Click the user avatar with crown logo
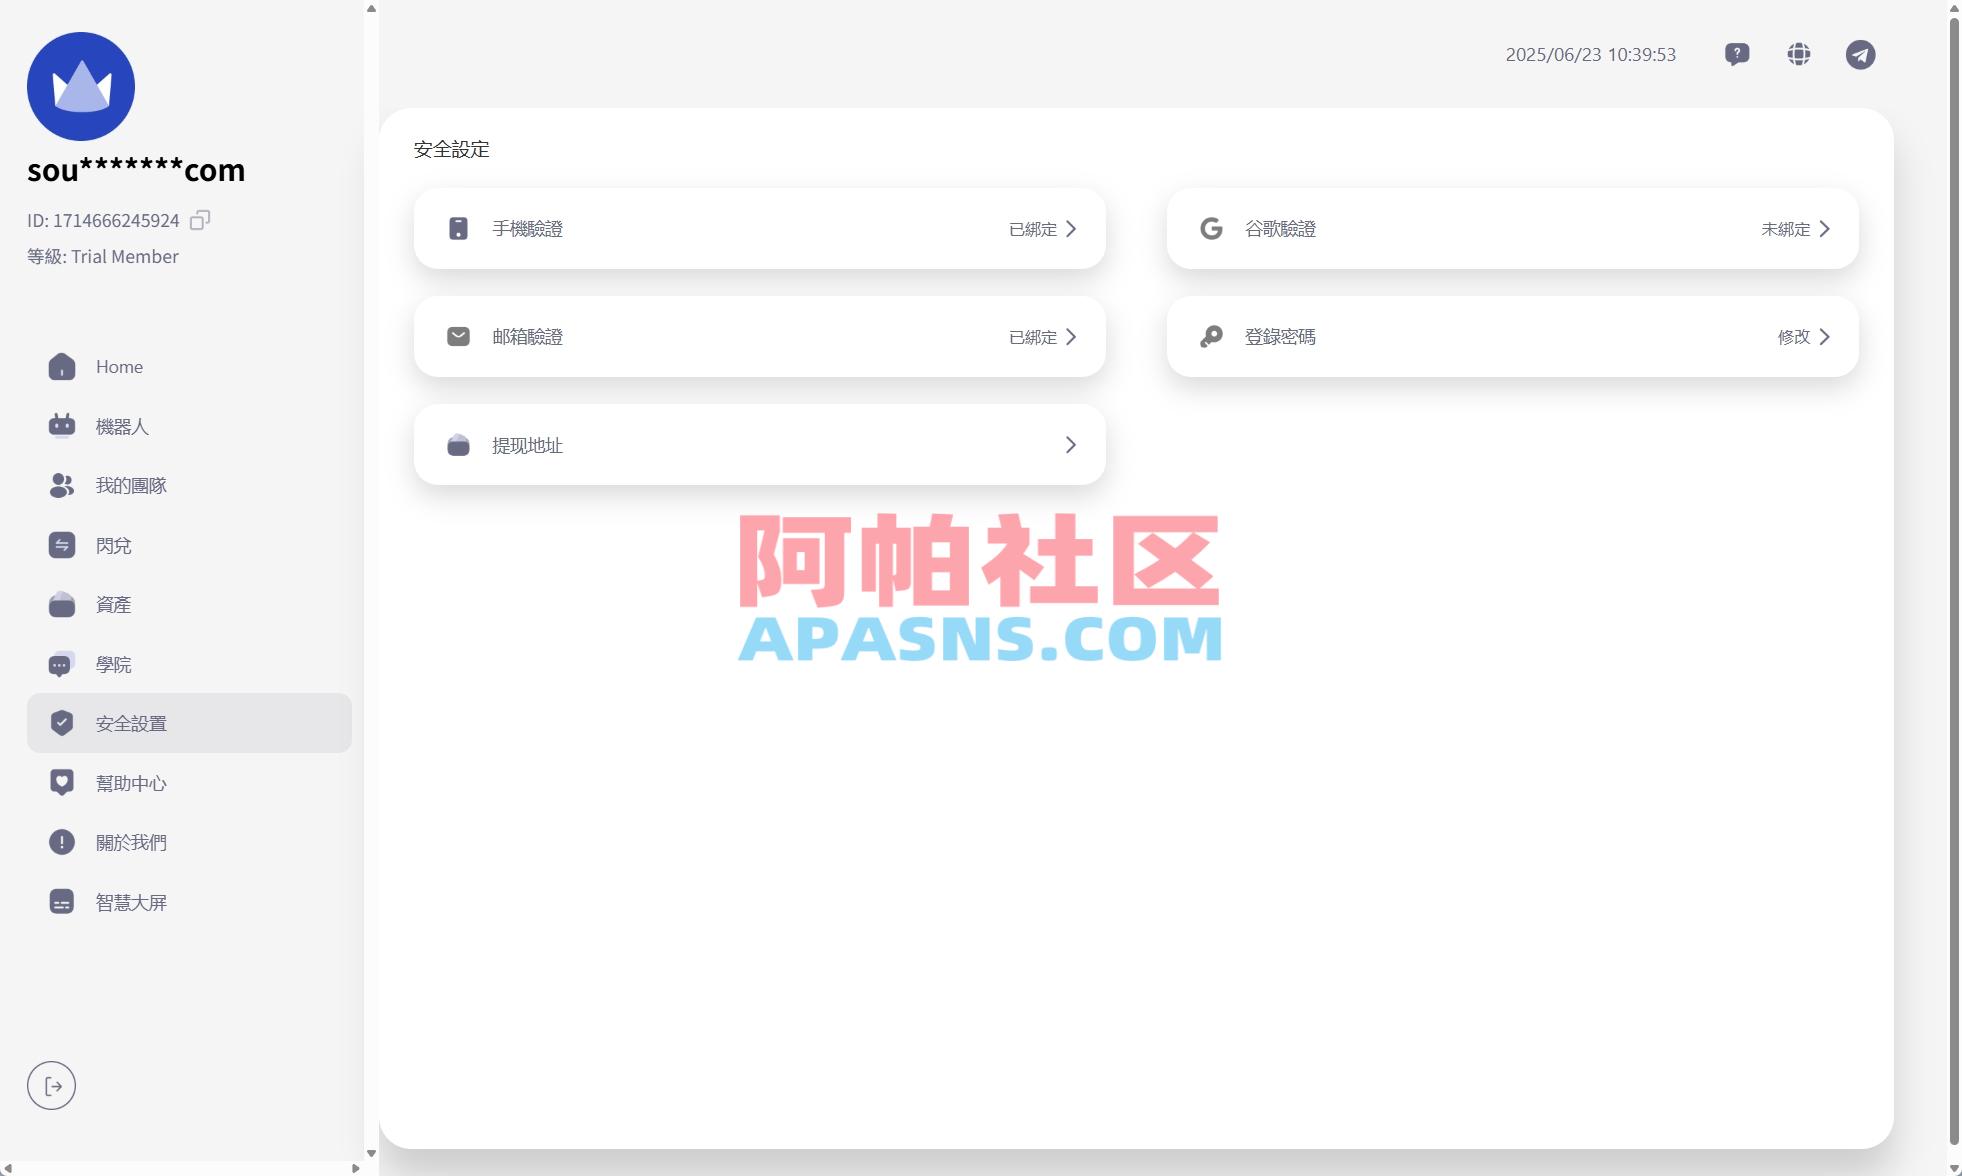 [80, 85]
